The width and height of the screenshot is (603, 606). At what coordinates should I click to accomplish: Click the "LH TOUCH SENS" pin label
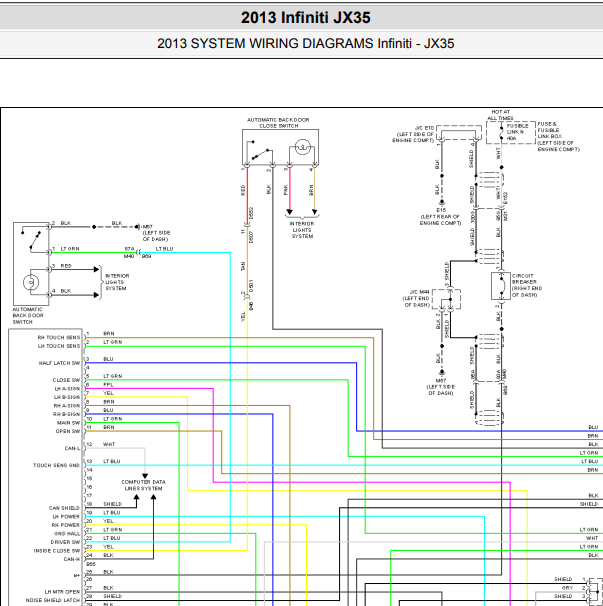coord(59,346)
